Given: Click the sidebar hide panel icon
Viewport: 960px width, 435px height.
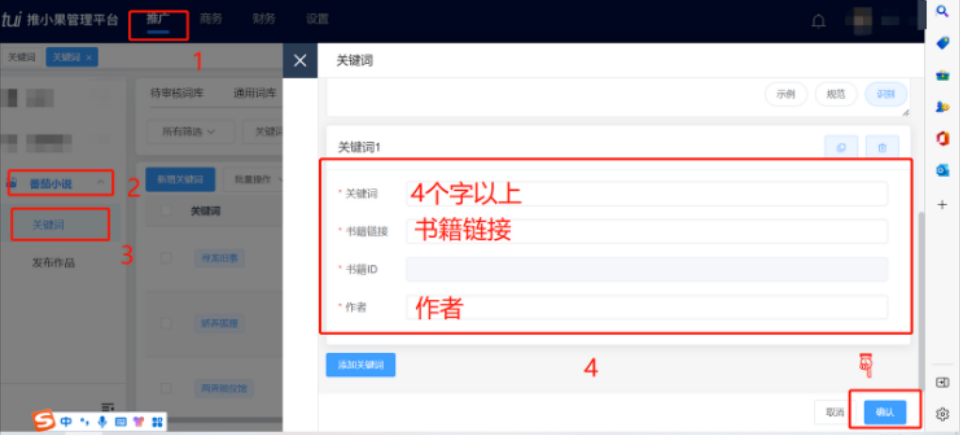Looking at the screenshot, I should coord(942,382).
